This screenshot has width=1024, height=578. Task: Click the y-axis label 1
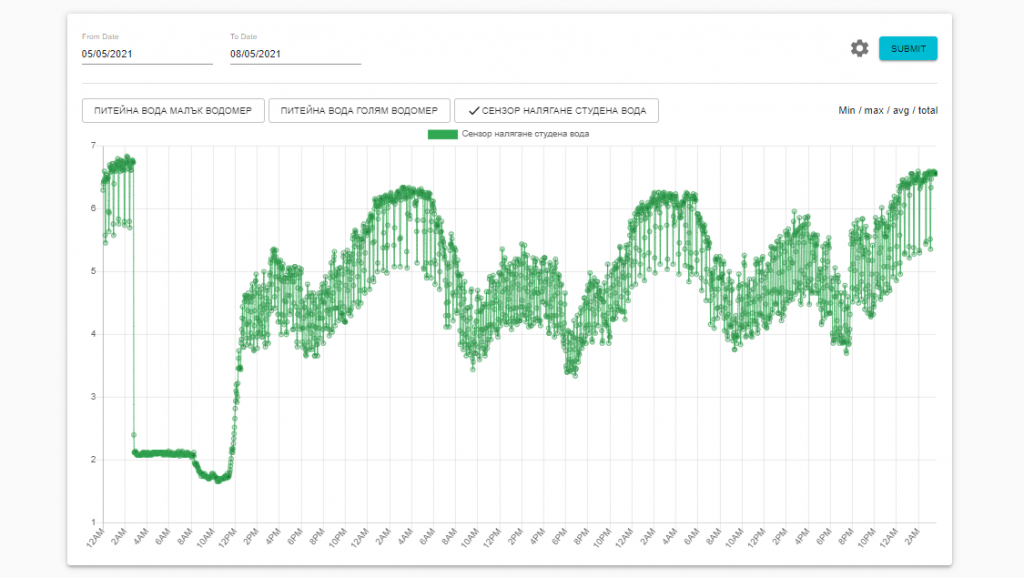(x=93, y=523)
